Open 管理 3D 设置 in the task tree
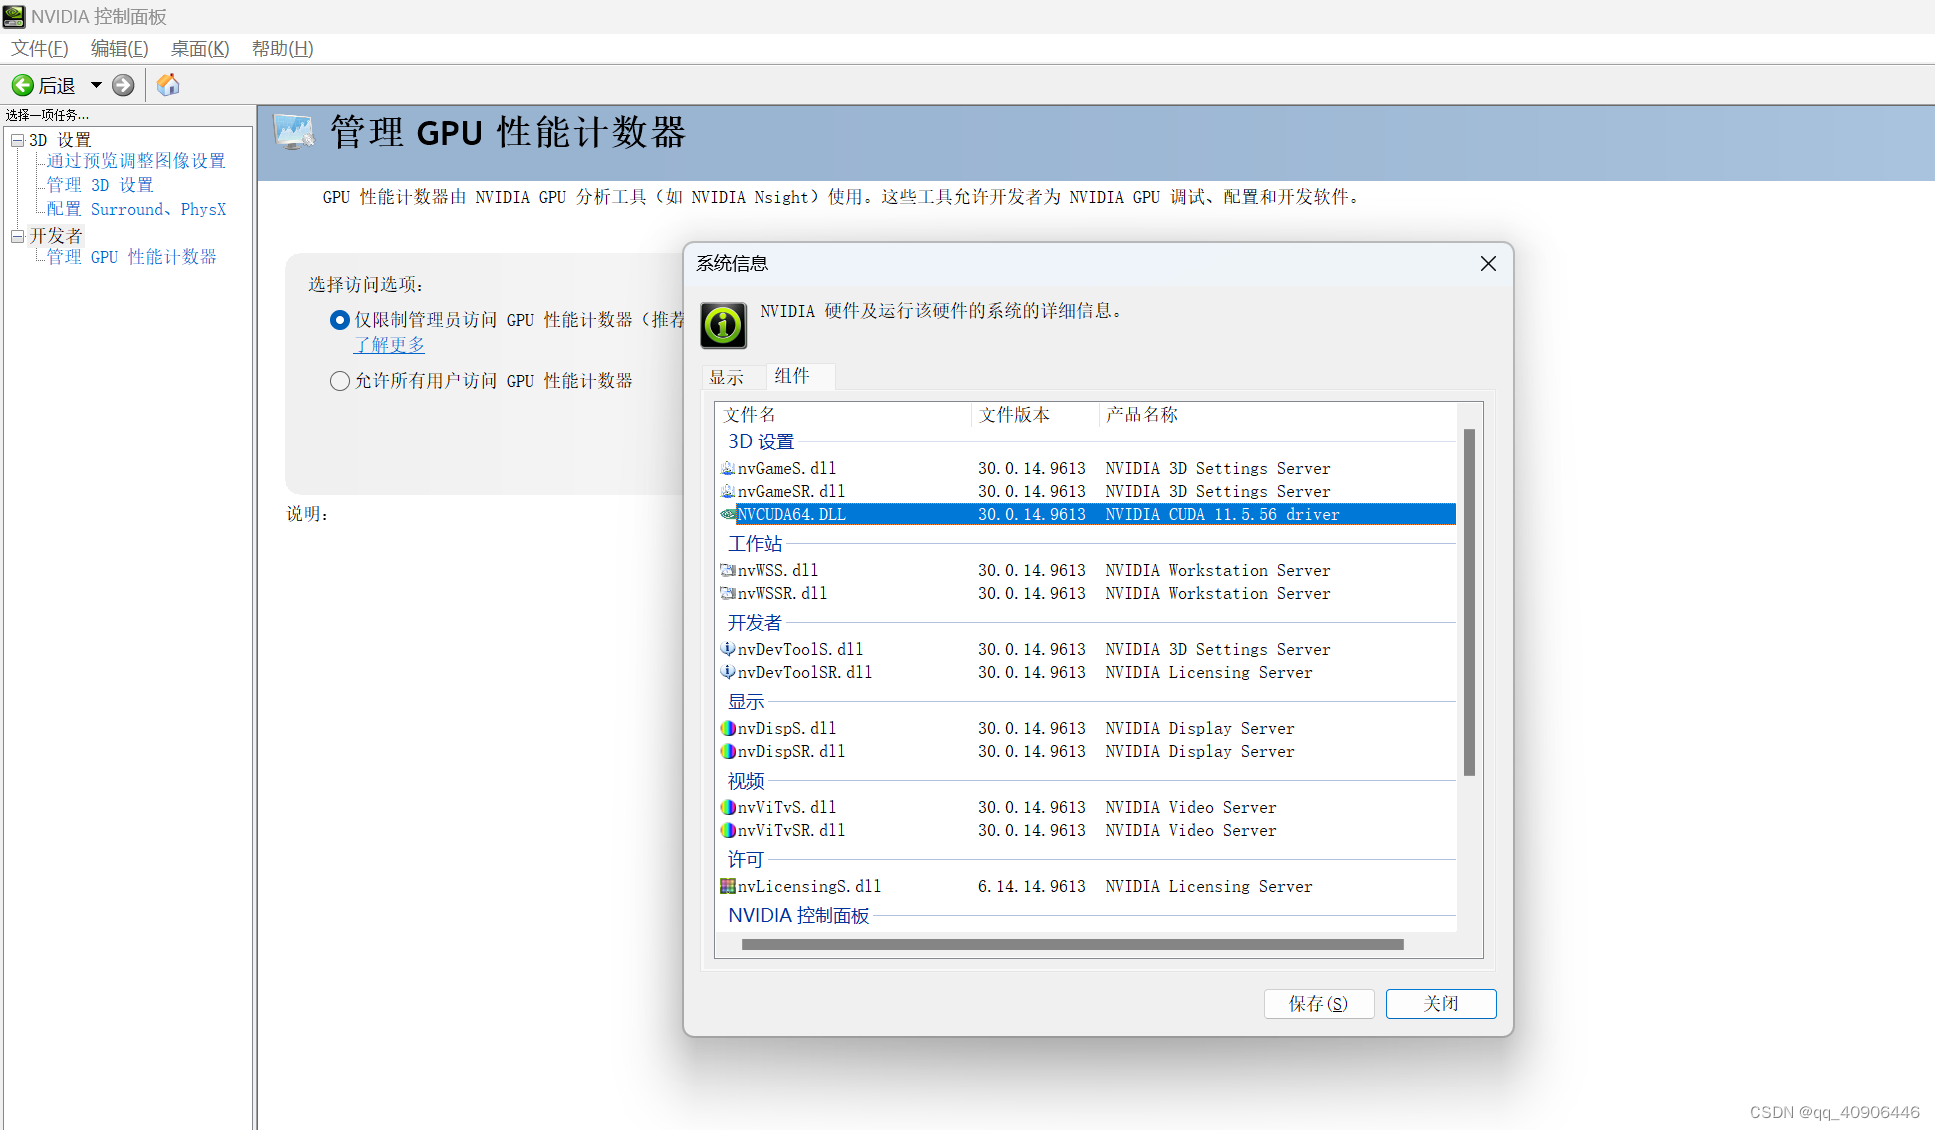The width and height of the screenshot is (1935, 1130). (100, 185)
